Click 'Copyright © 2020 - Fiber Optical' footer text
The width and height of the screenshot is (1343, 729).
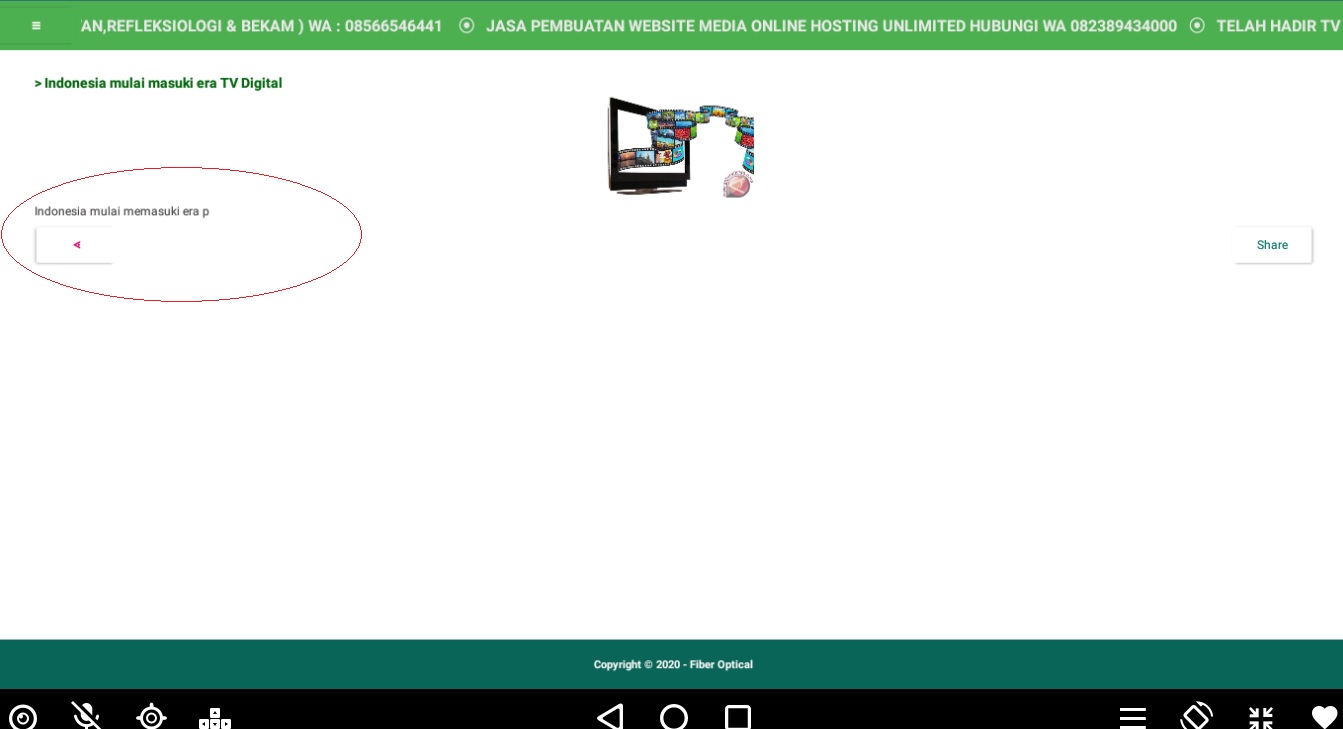point(673,664)
